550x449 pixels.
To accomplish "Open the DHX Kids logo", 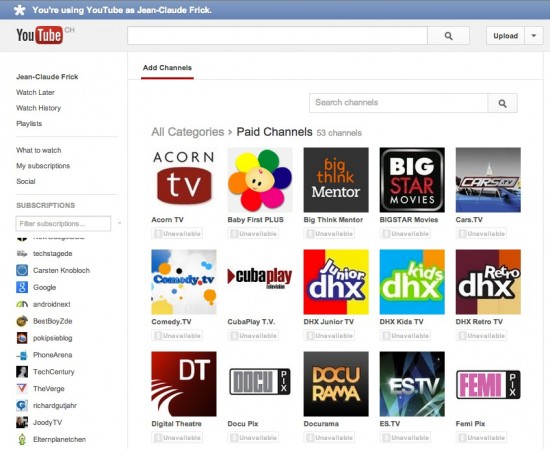I will coord(412,282).
